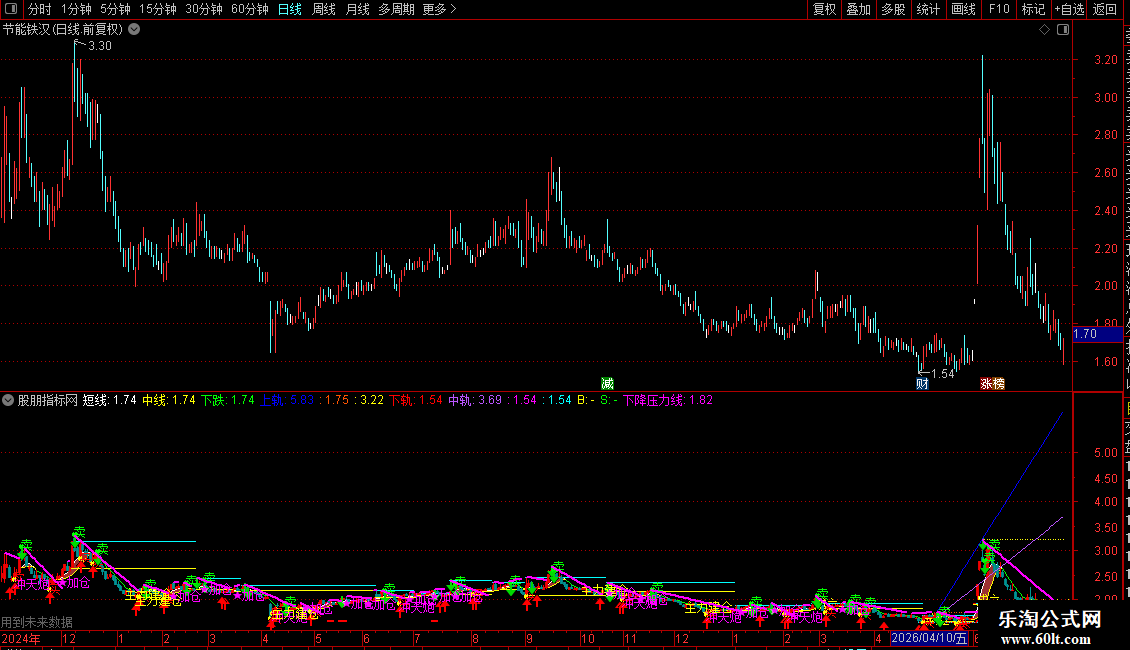Click the 返回 back button
Screen dimensions: 1130x650
(1105, 9)
